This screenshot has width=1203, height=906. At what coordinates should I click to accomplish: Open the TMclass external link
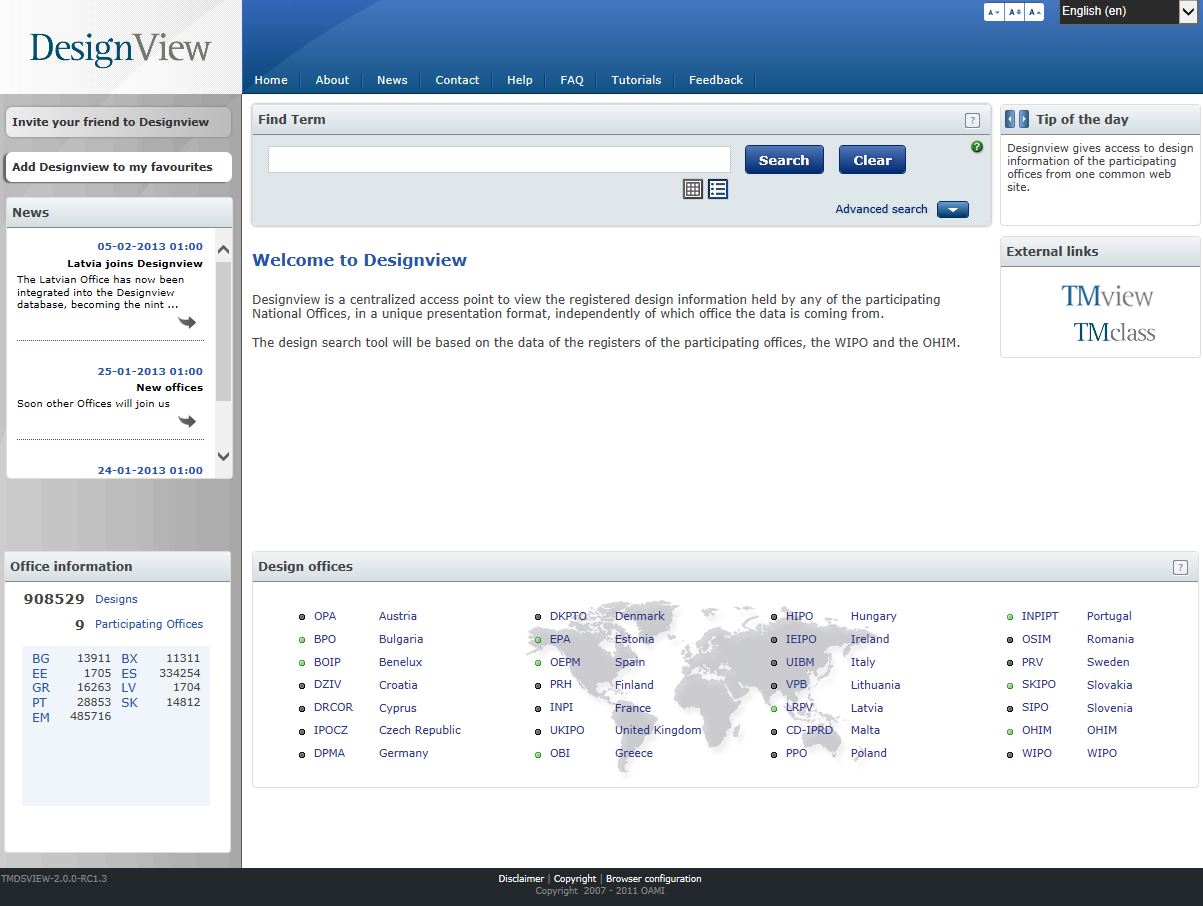1114,332
